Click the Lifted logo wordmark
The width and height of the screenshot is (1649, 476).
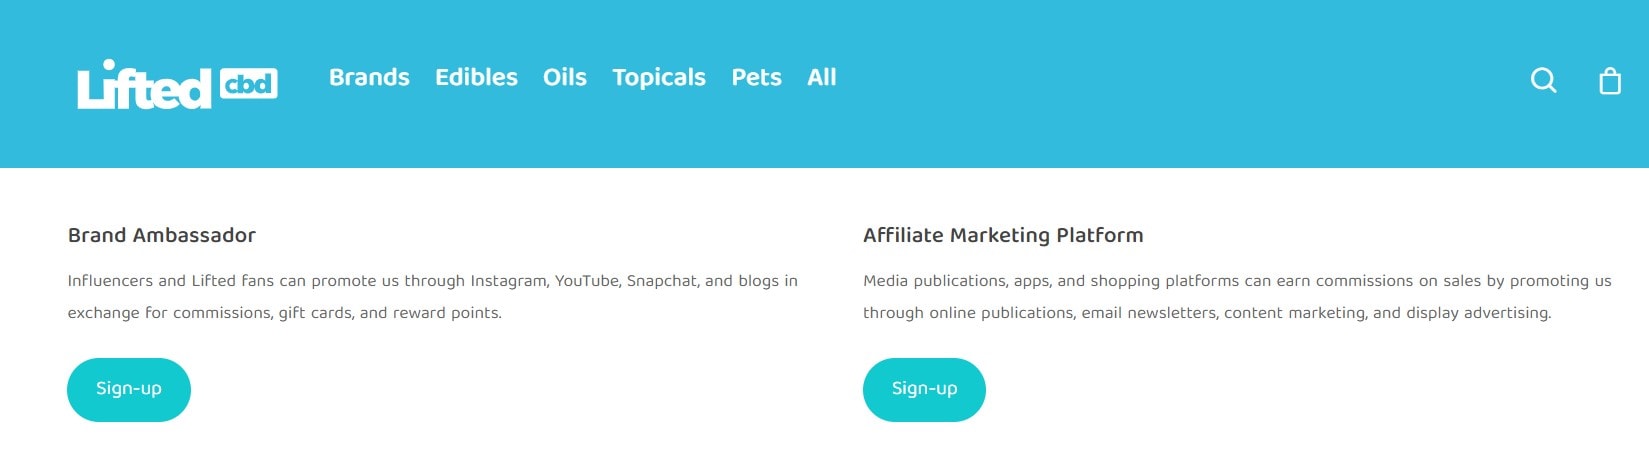[144, 86]
